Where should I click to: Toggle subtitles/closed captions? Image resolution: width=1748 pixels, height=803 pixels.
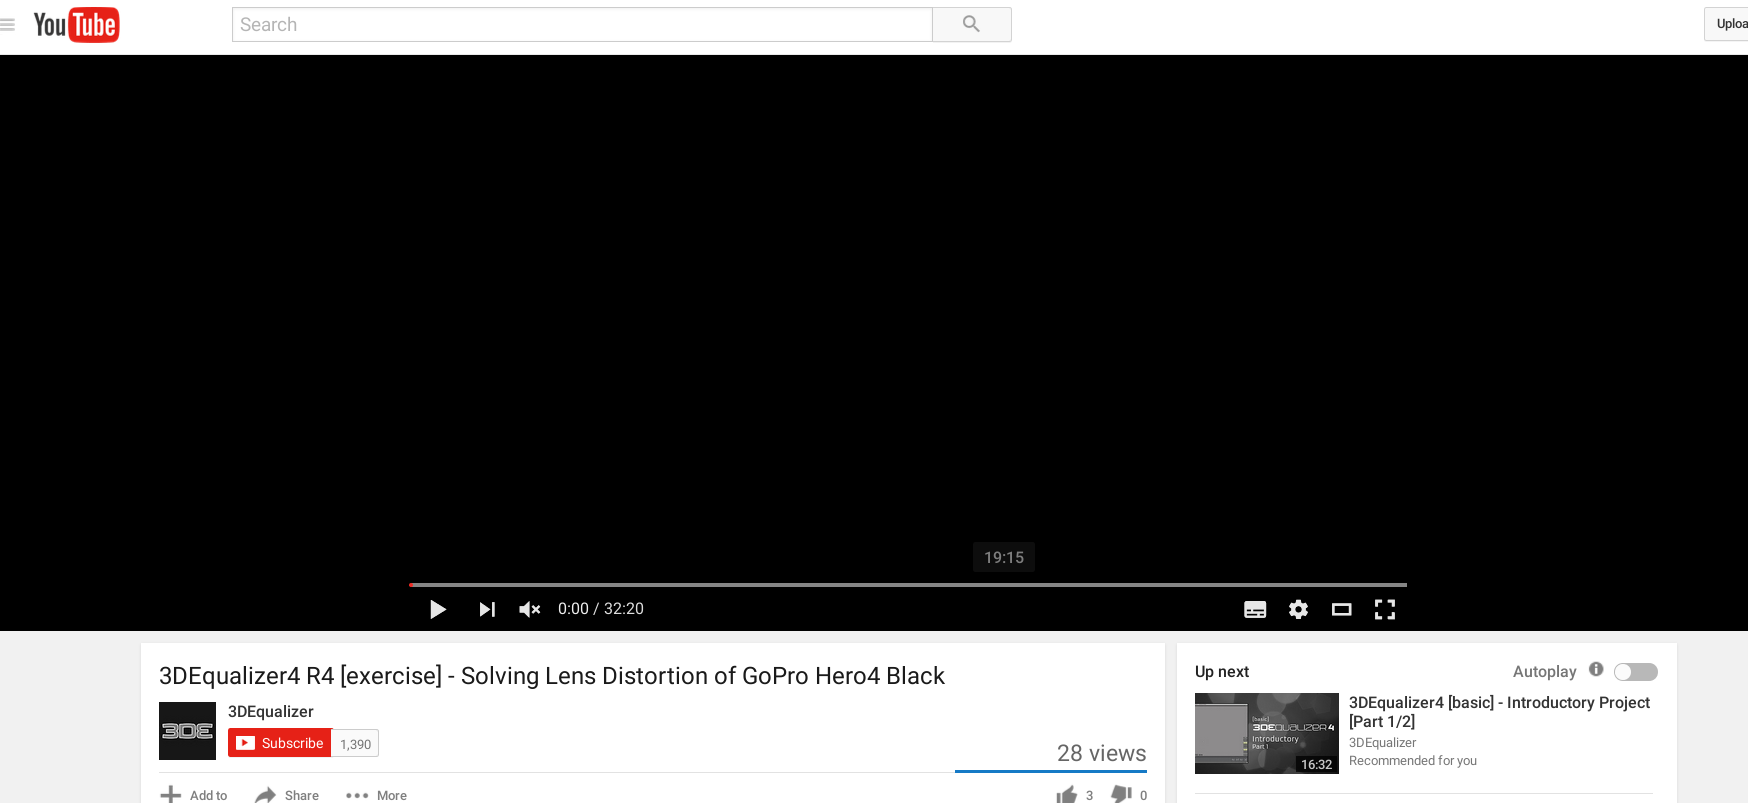point(1255,609)
